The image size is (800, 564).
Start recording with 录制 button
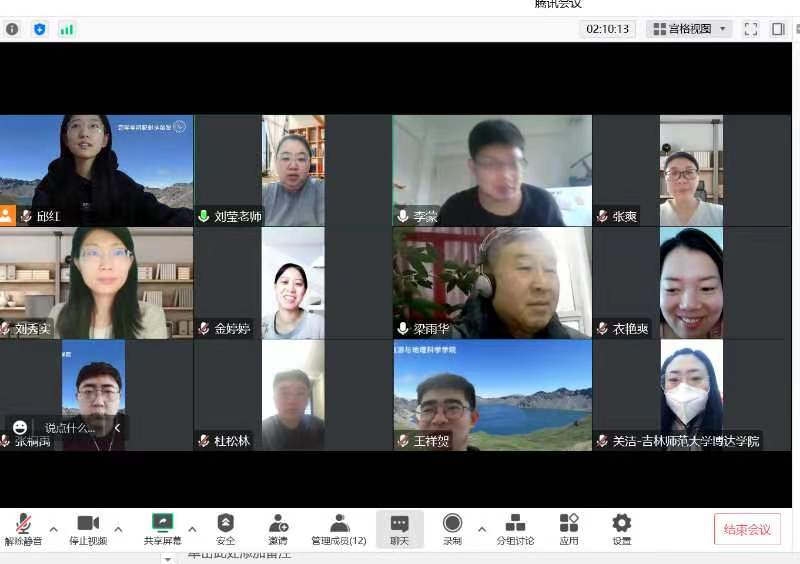tap(452, 529)
